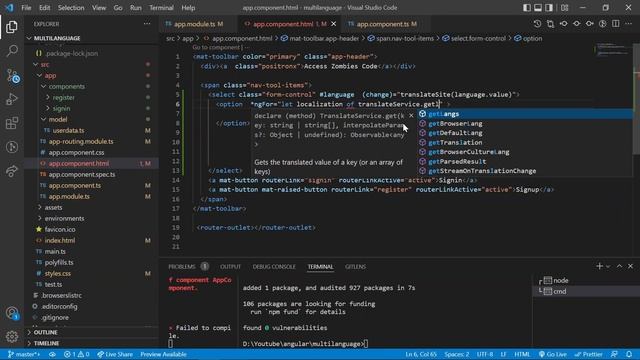Image resolution: width=640 pixels, height=360 pixels.
Task: Open Customize Layout icon
Action: 564,7
